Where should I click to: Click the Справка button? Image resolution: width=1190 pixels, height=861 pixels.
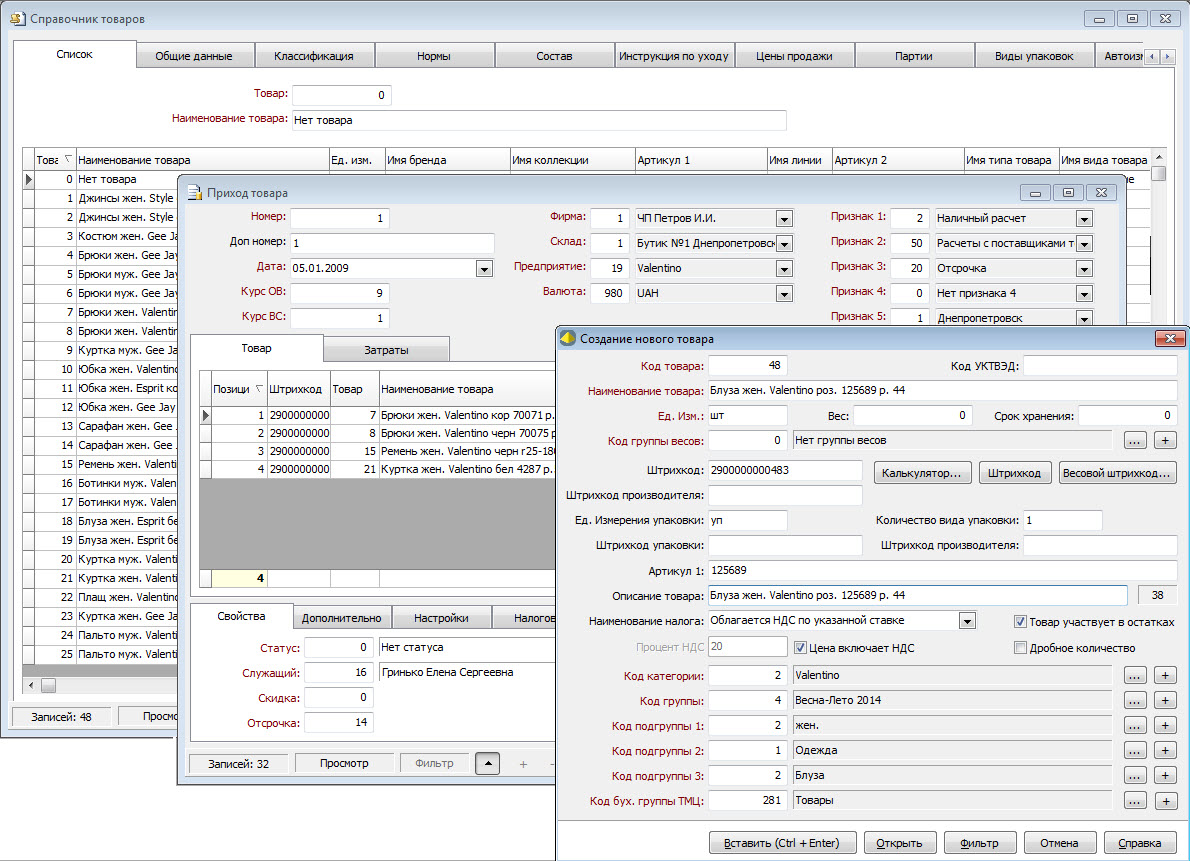coord(1140,843)
